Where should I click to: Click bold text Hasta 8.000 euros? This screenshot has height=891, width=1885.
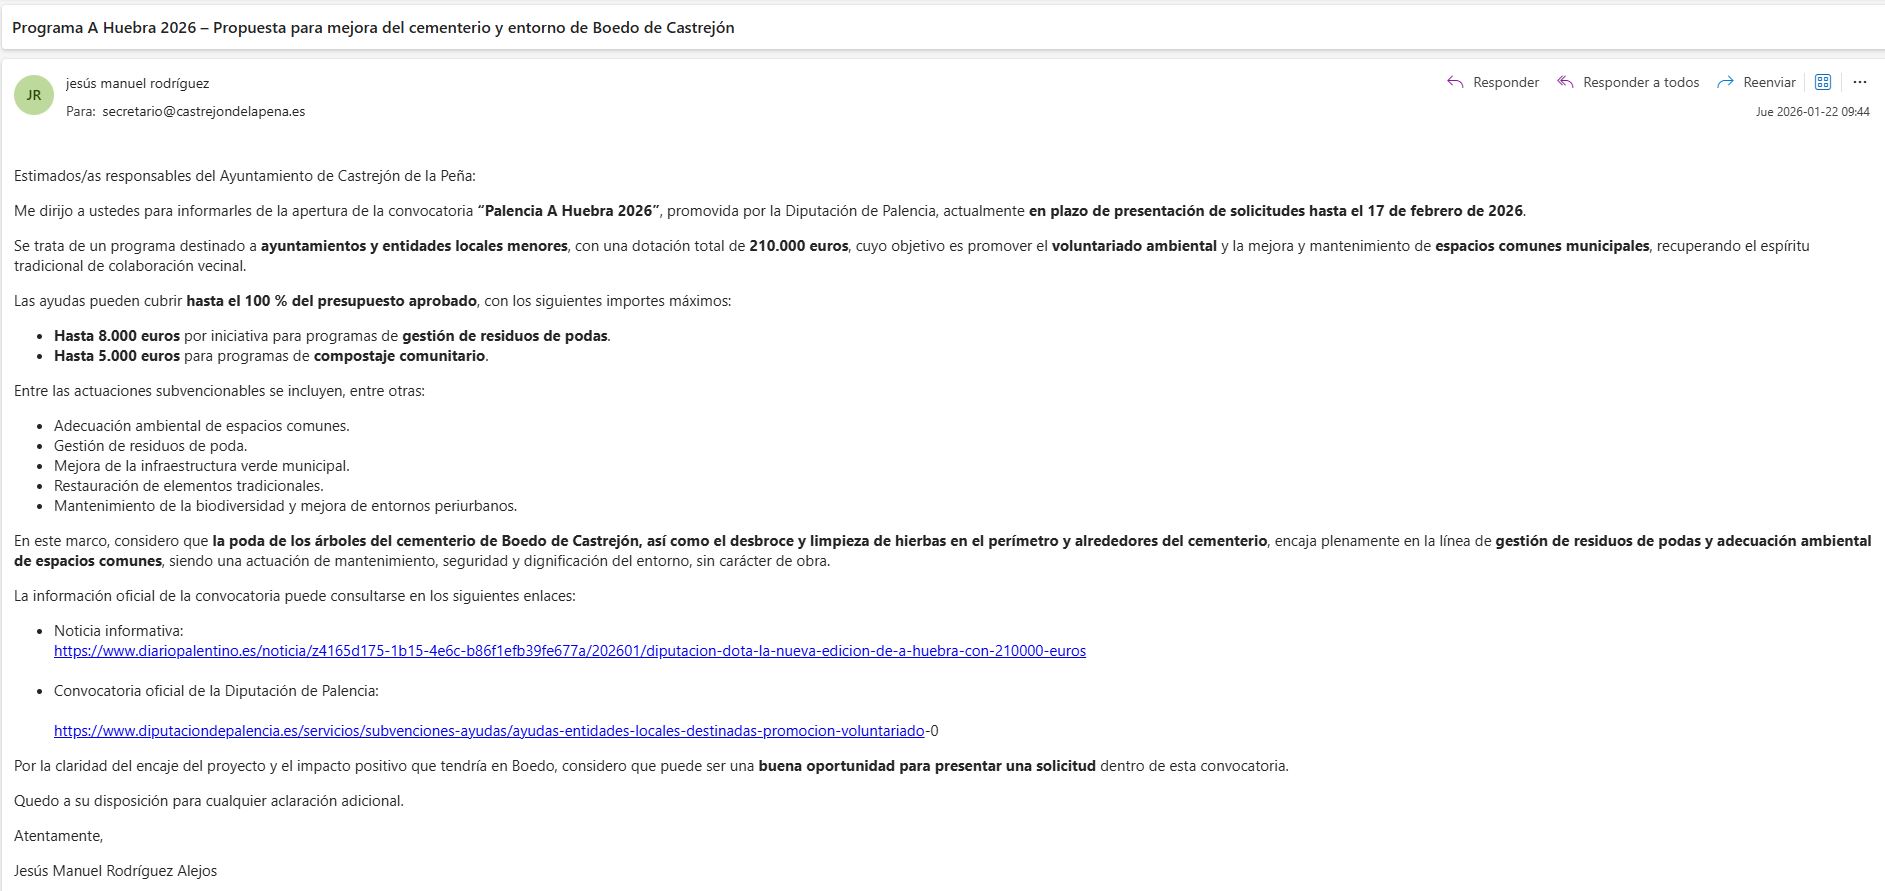pyautogui.click(x=117, y=336)
